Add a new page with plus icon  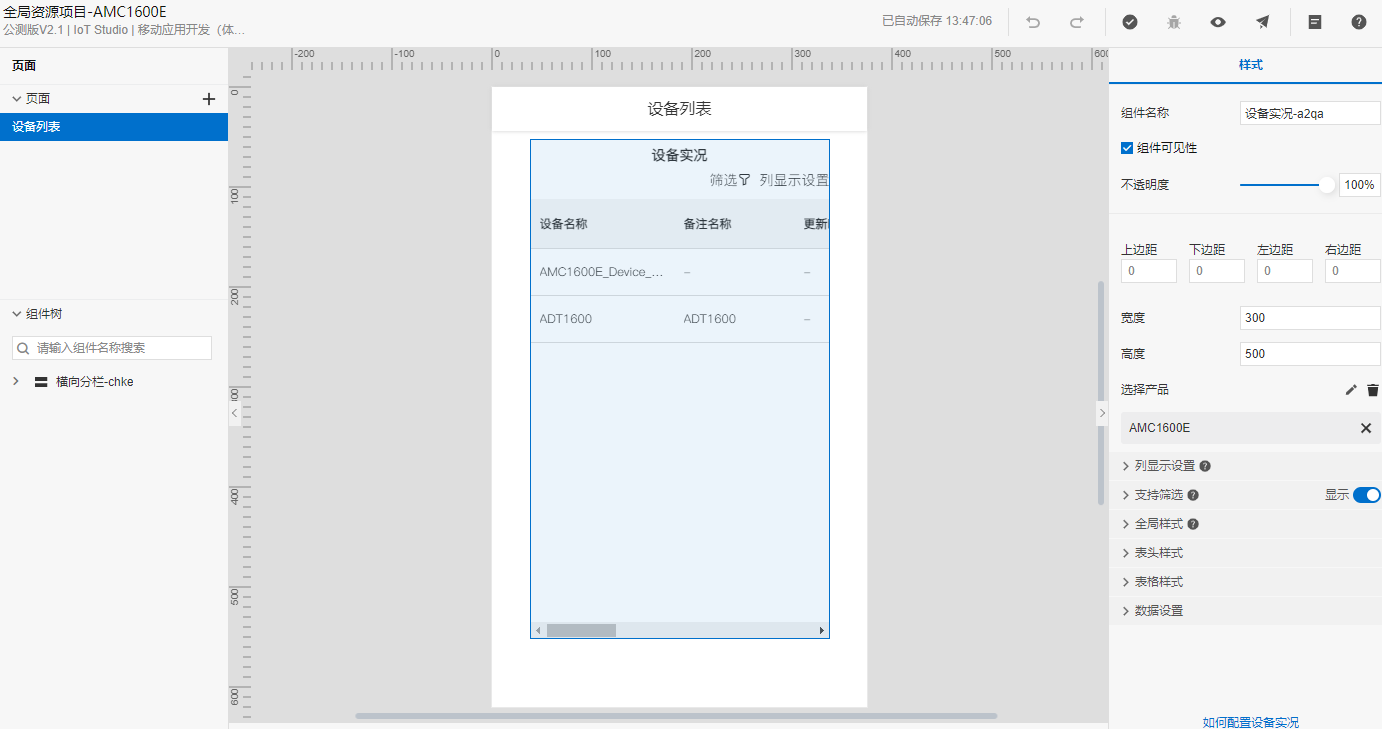(209, 99)
